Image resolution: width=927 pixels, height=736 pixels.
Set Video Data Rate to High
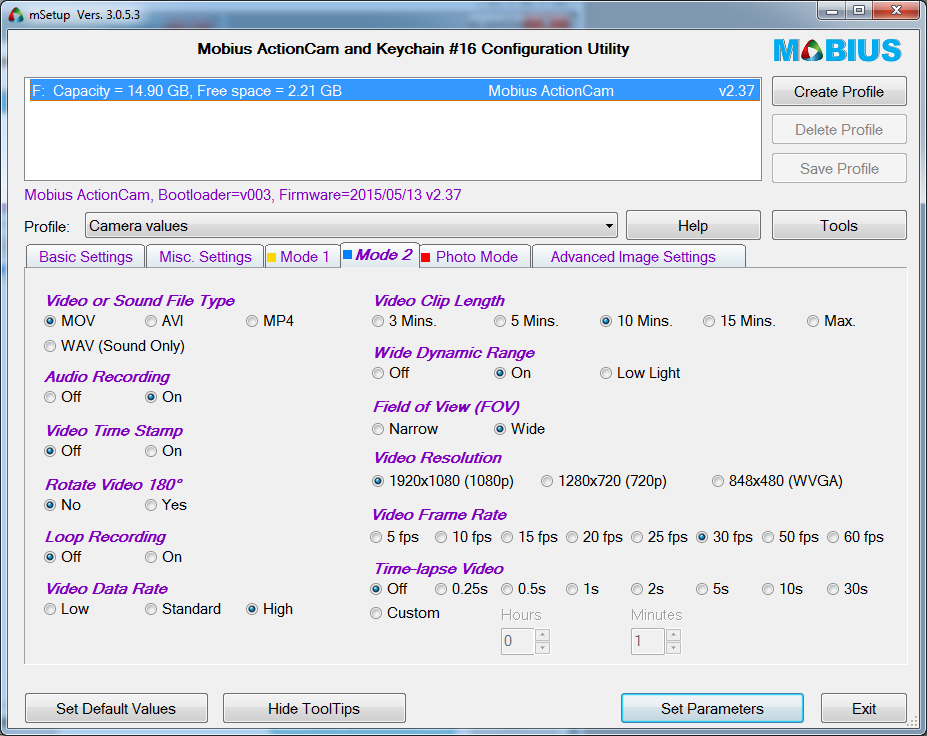[270, 609]
